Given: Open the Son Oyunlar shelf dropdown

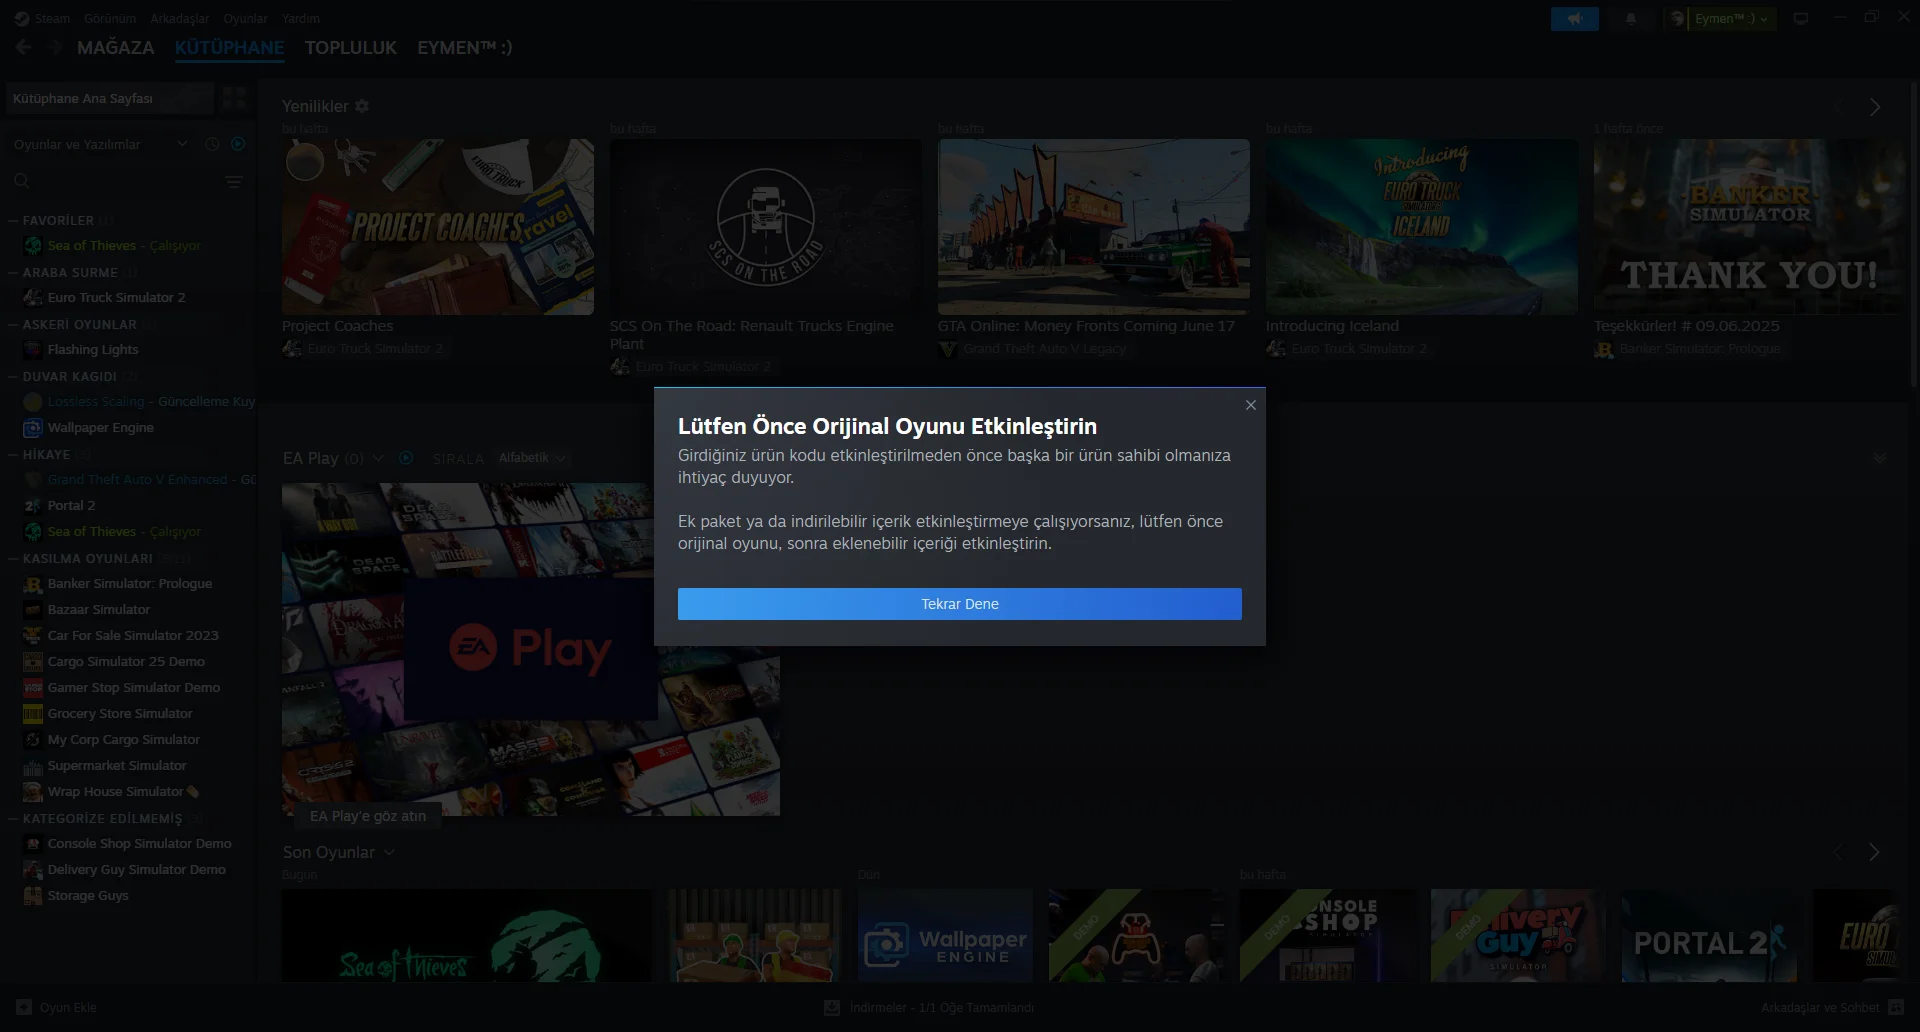Looking at the screenshot, I should click(x=389, y=852).
